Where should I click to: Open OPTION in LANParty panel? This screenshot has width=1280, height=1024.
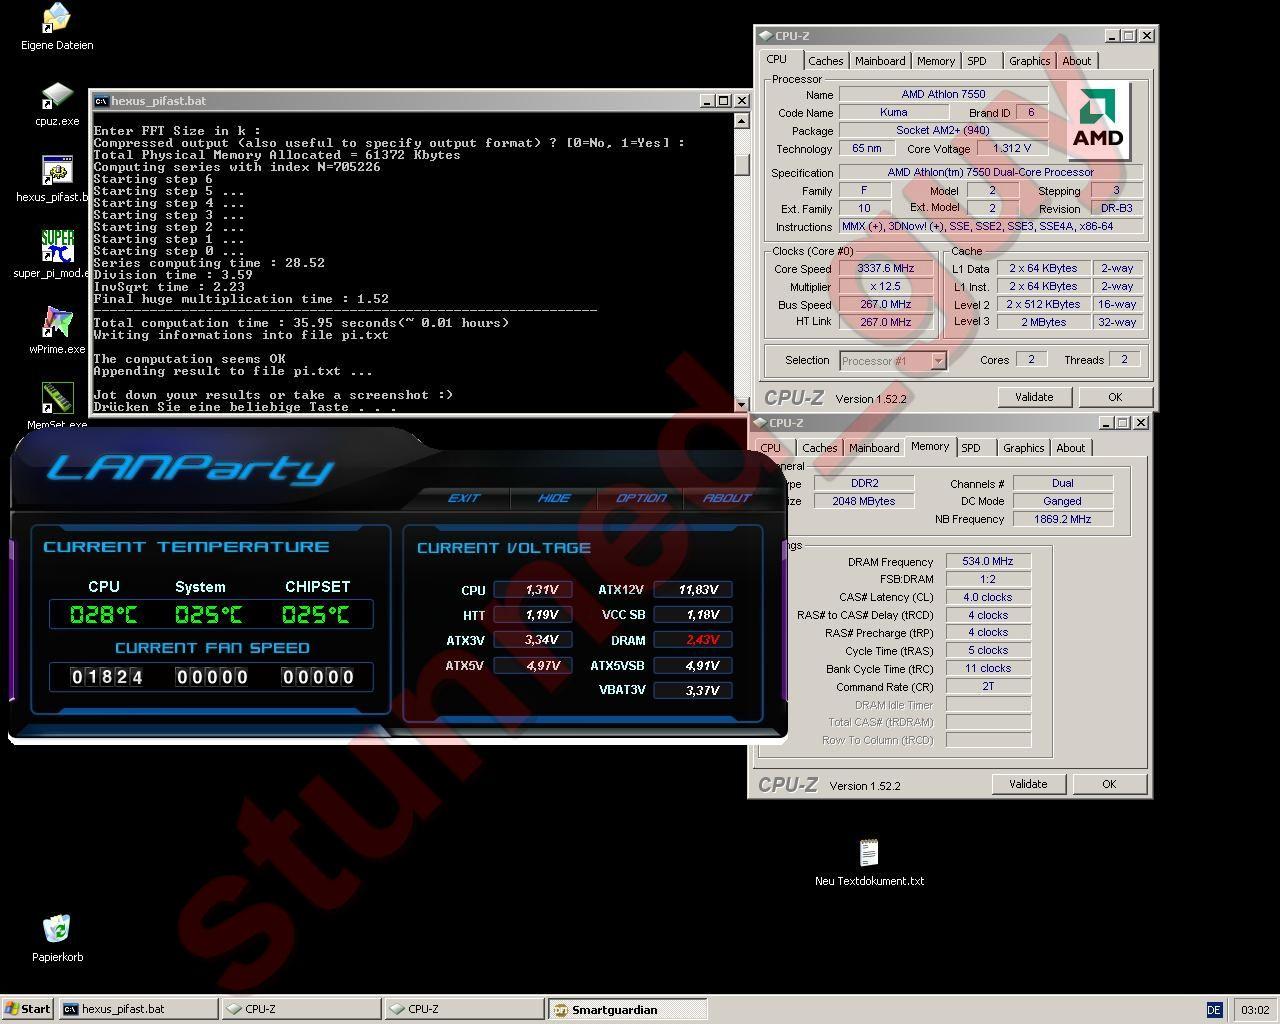point(641,498)
